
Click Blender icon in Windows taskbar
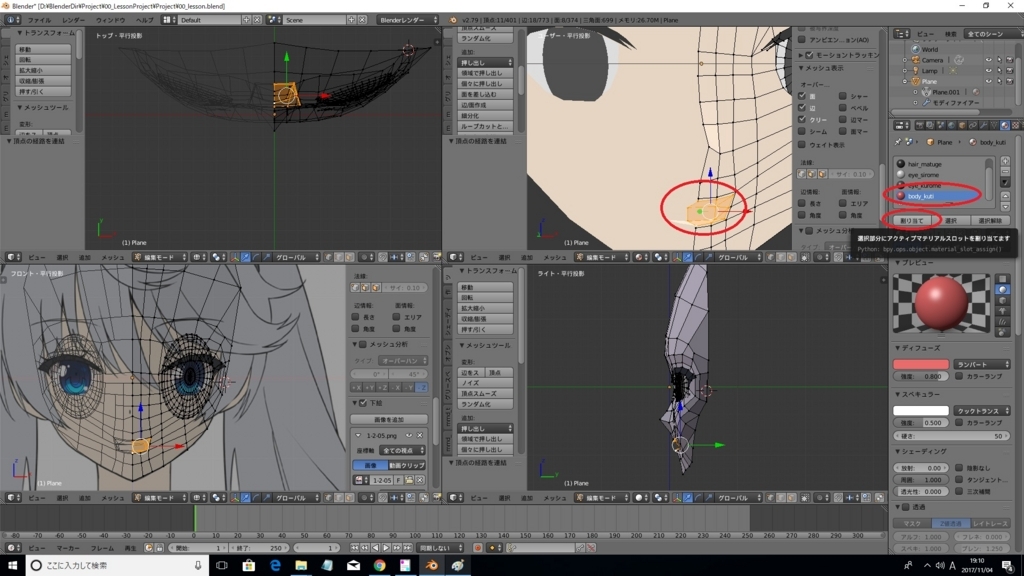point(432,566)
